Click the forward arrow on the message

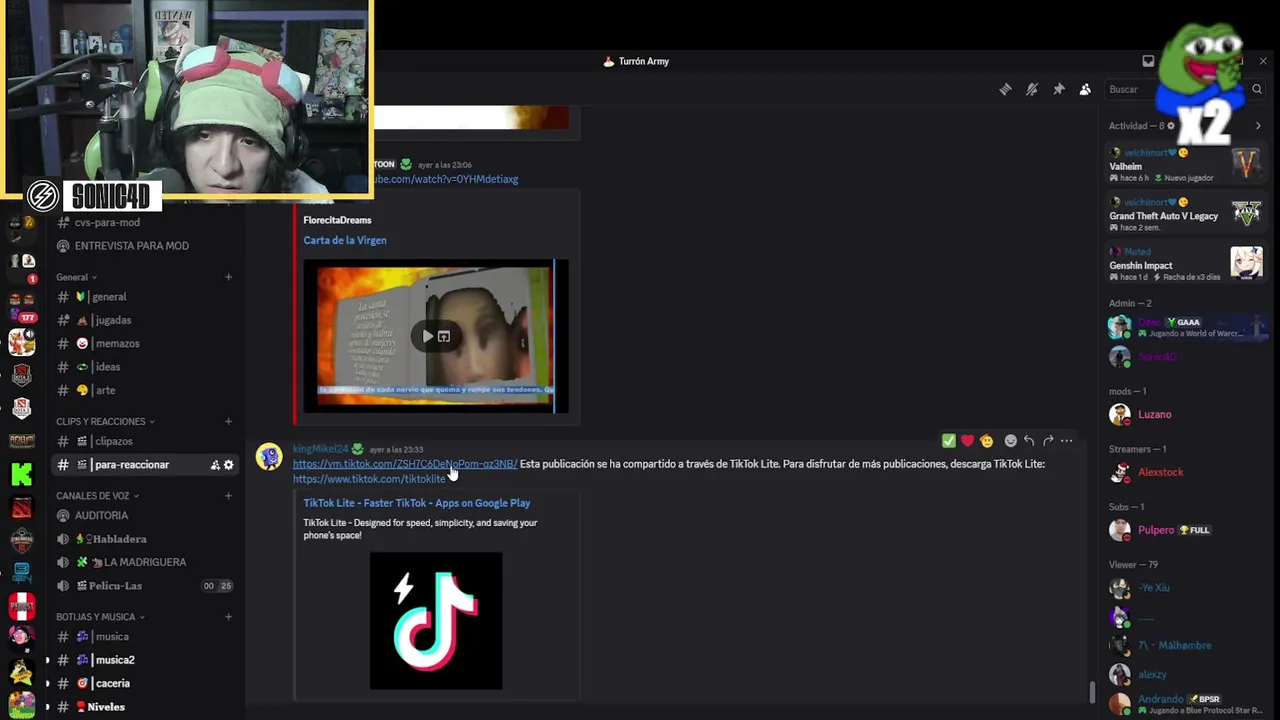(x=1048, y=440)
